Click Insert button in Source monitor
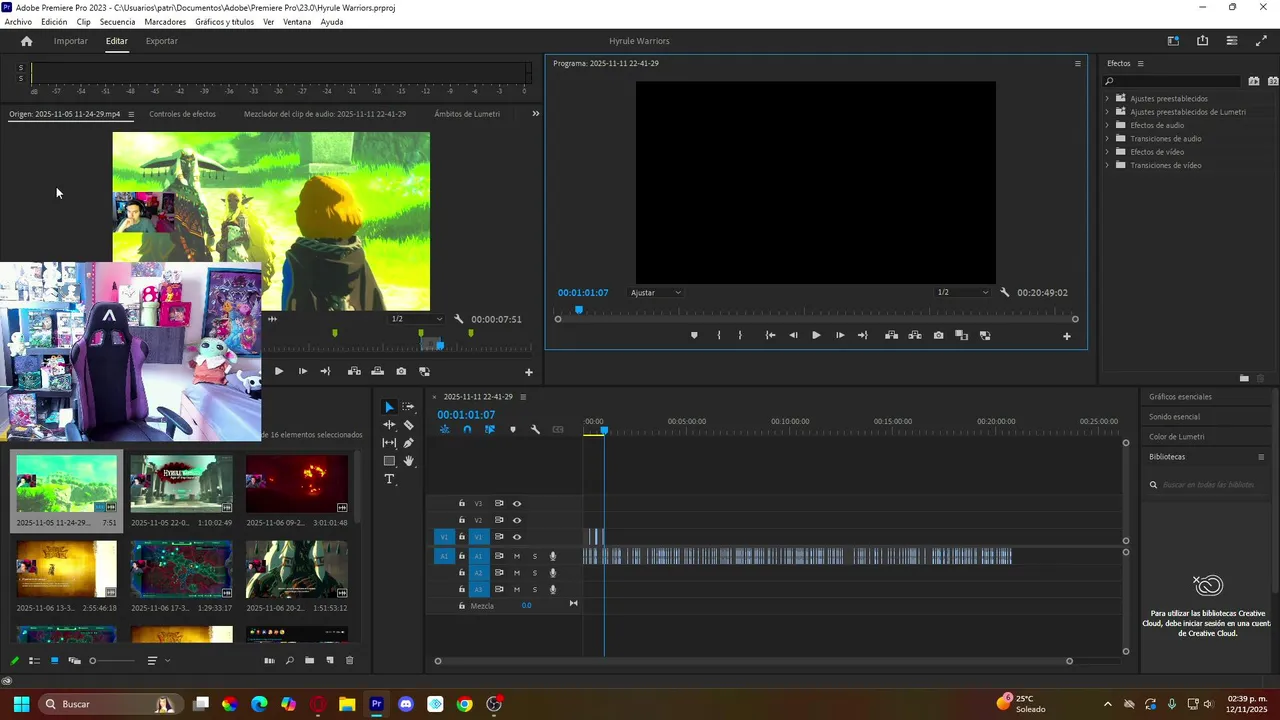This screenshot has width=1280, height=720. (354, 371)
